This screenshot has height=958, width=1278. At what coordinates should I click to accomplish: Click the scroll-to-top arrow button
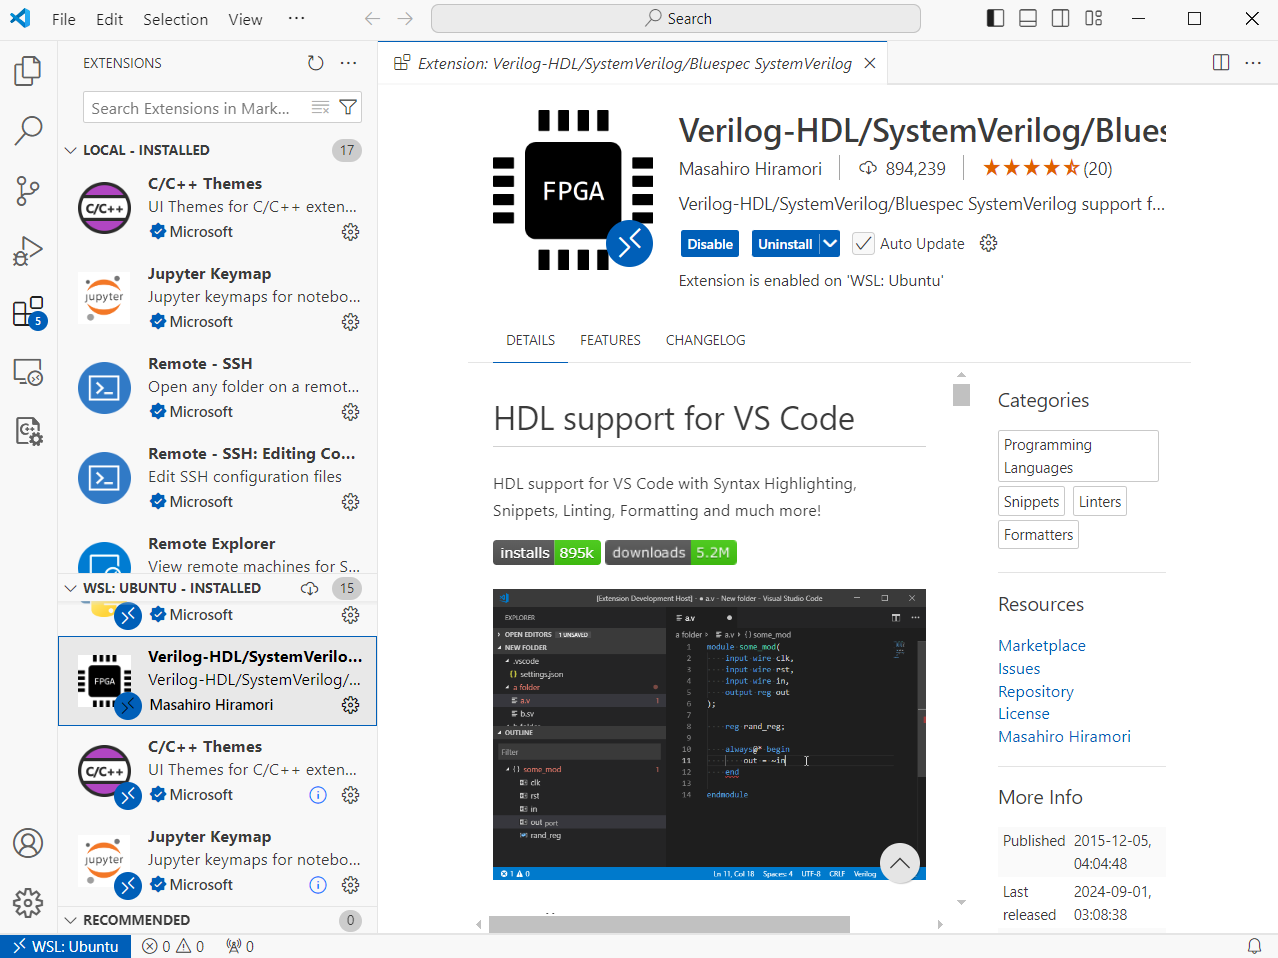pos(900,863)
